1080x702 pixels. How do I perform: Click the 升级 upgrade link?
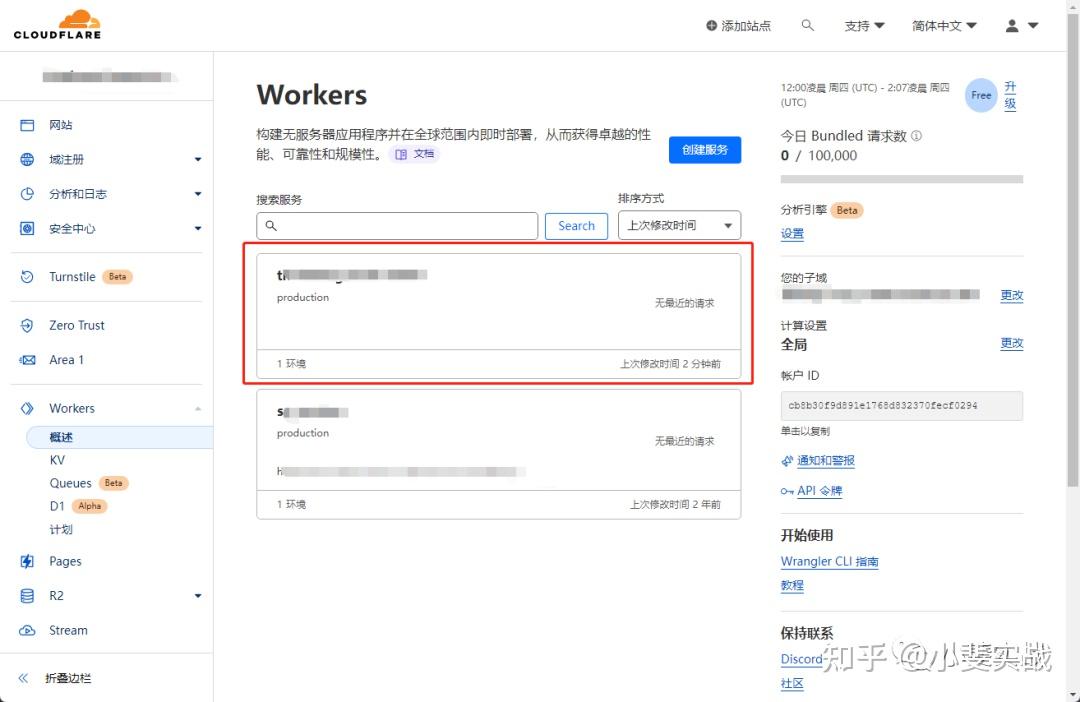1010,95
